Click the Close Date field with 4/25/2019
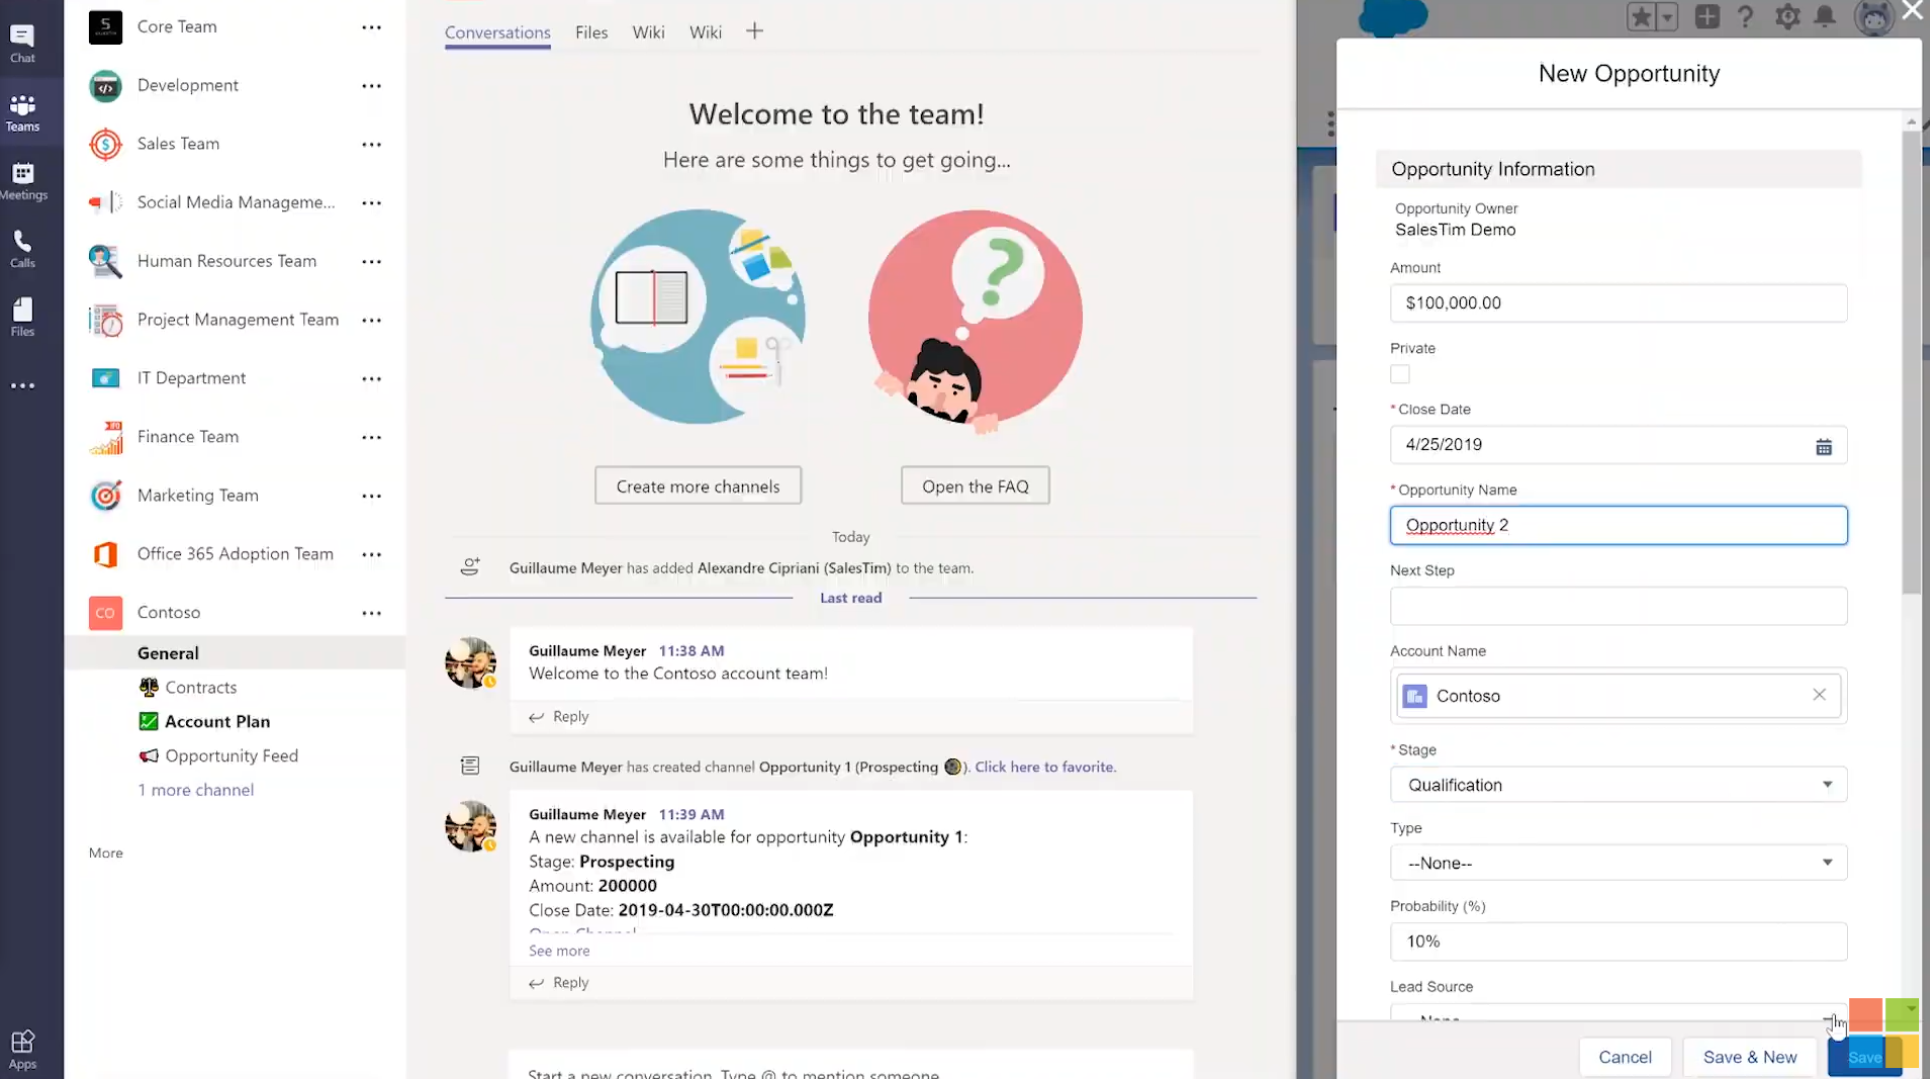Screen dimensions: 1930x1079 (x=1618, y=445)
